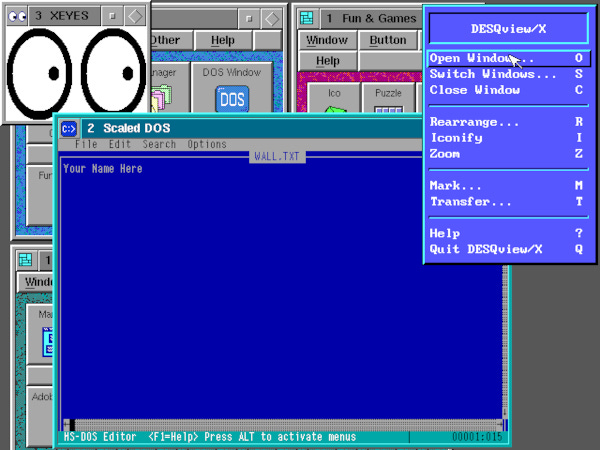
Task: Select Zoom in DESQview/X menu
Action: click(509, 154)
